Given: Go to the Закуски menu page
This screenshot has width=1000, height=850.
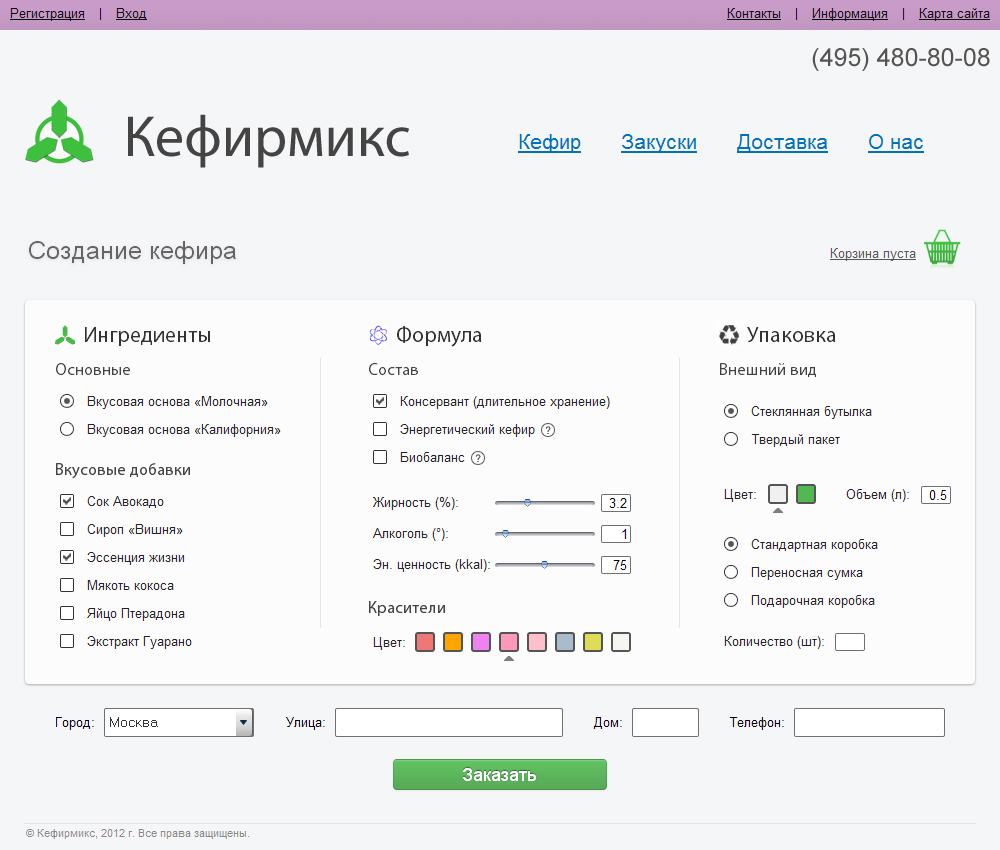Looking at the screenshot, I should [659, 142].
